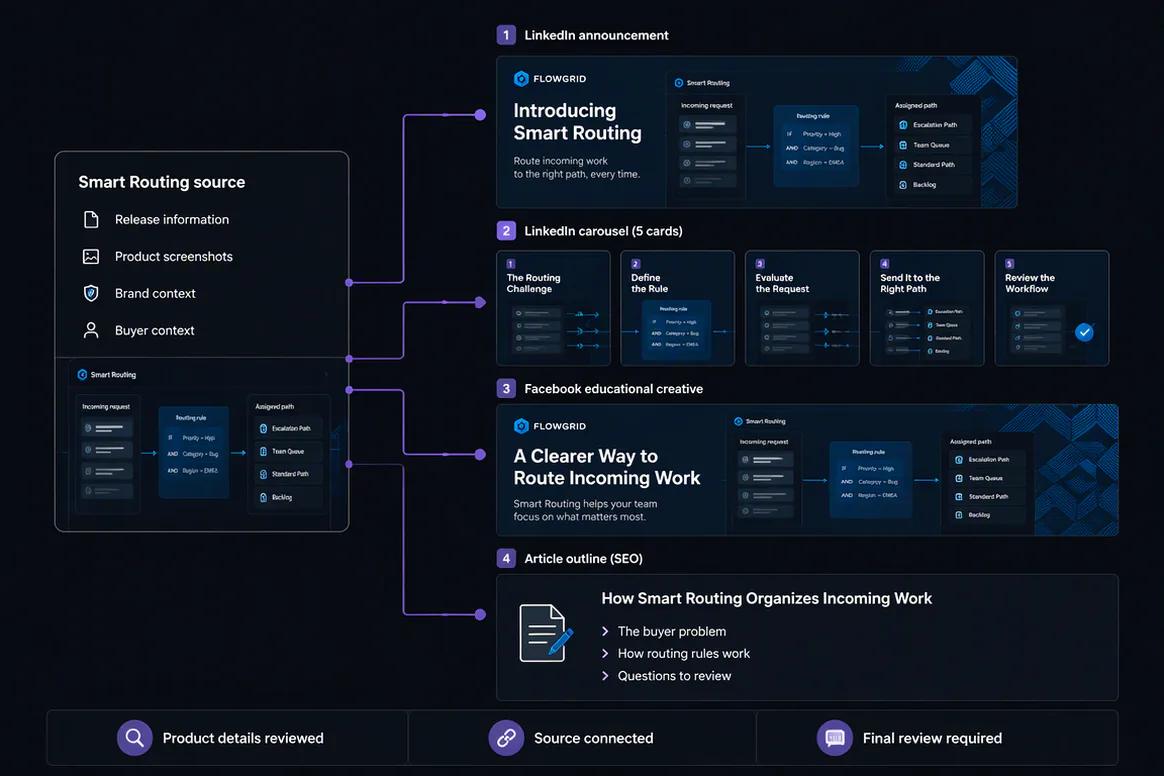Viewport: 1164px width, 776px height.
Task: Select the Smart Routing source heading
Action: pyautogui.click(x=162, y=182)
